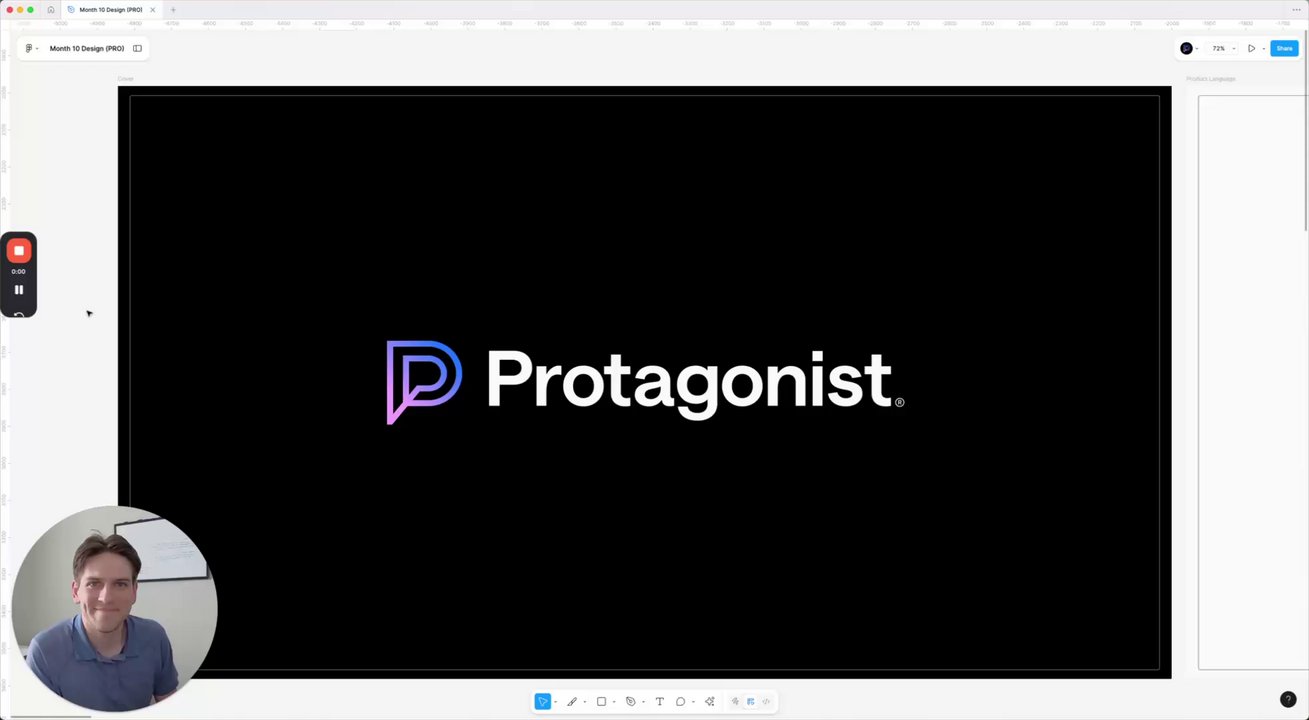This screenshot has width=1309, height=720.
Task: Switch to Design mode in the toolbar
Action: 751,702
